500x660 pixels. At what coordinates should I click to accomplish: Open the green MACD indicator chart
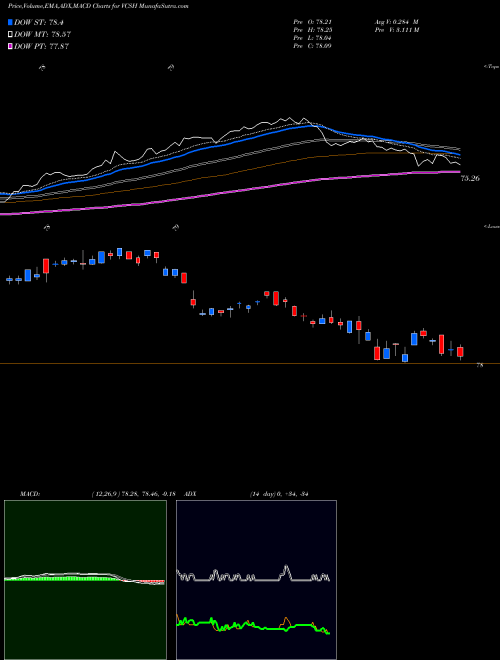point(85,580)
